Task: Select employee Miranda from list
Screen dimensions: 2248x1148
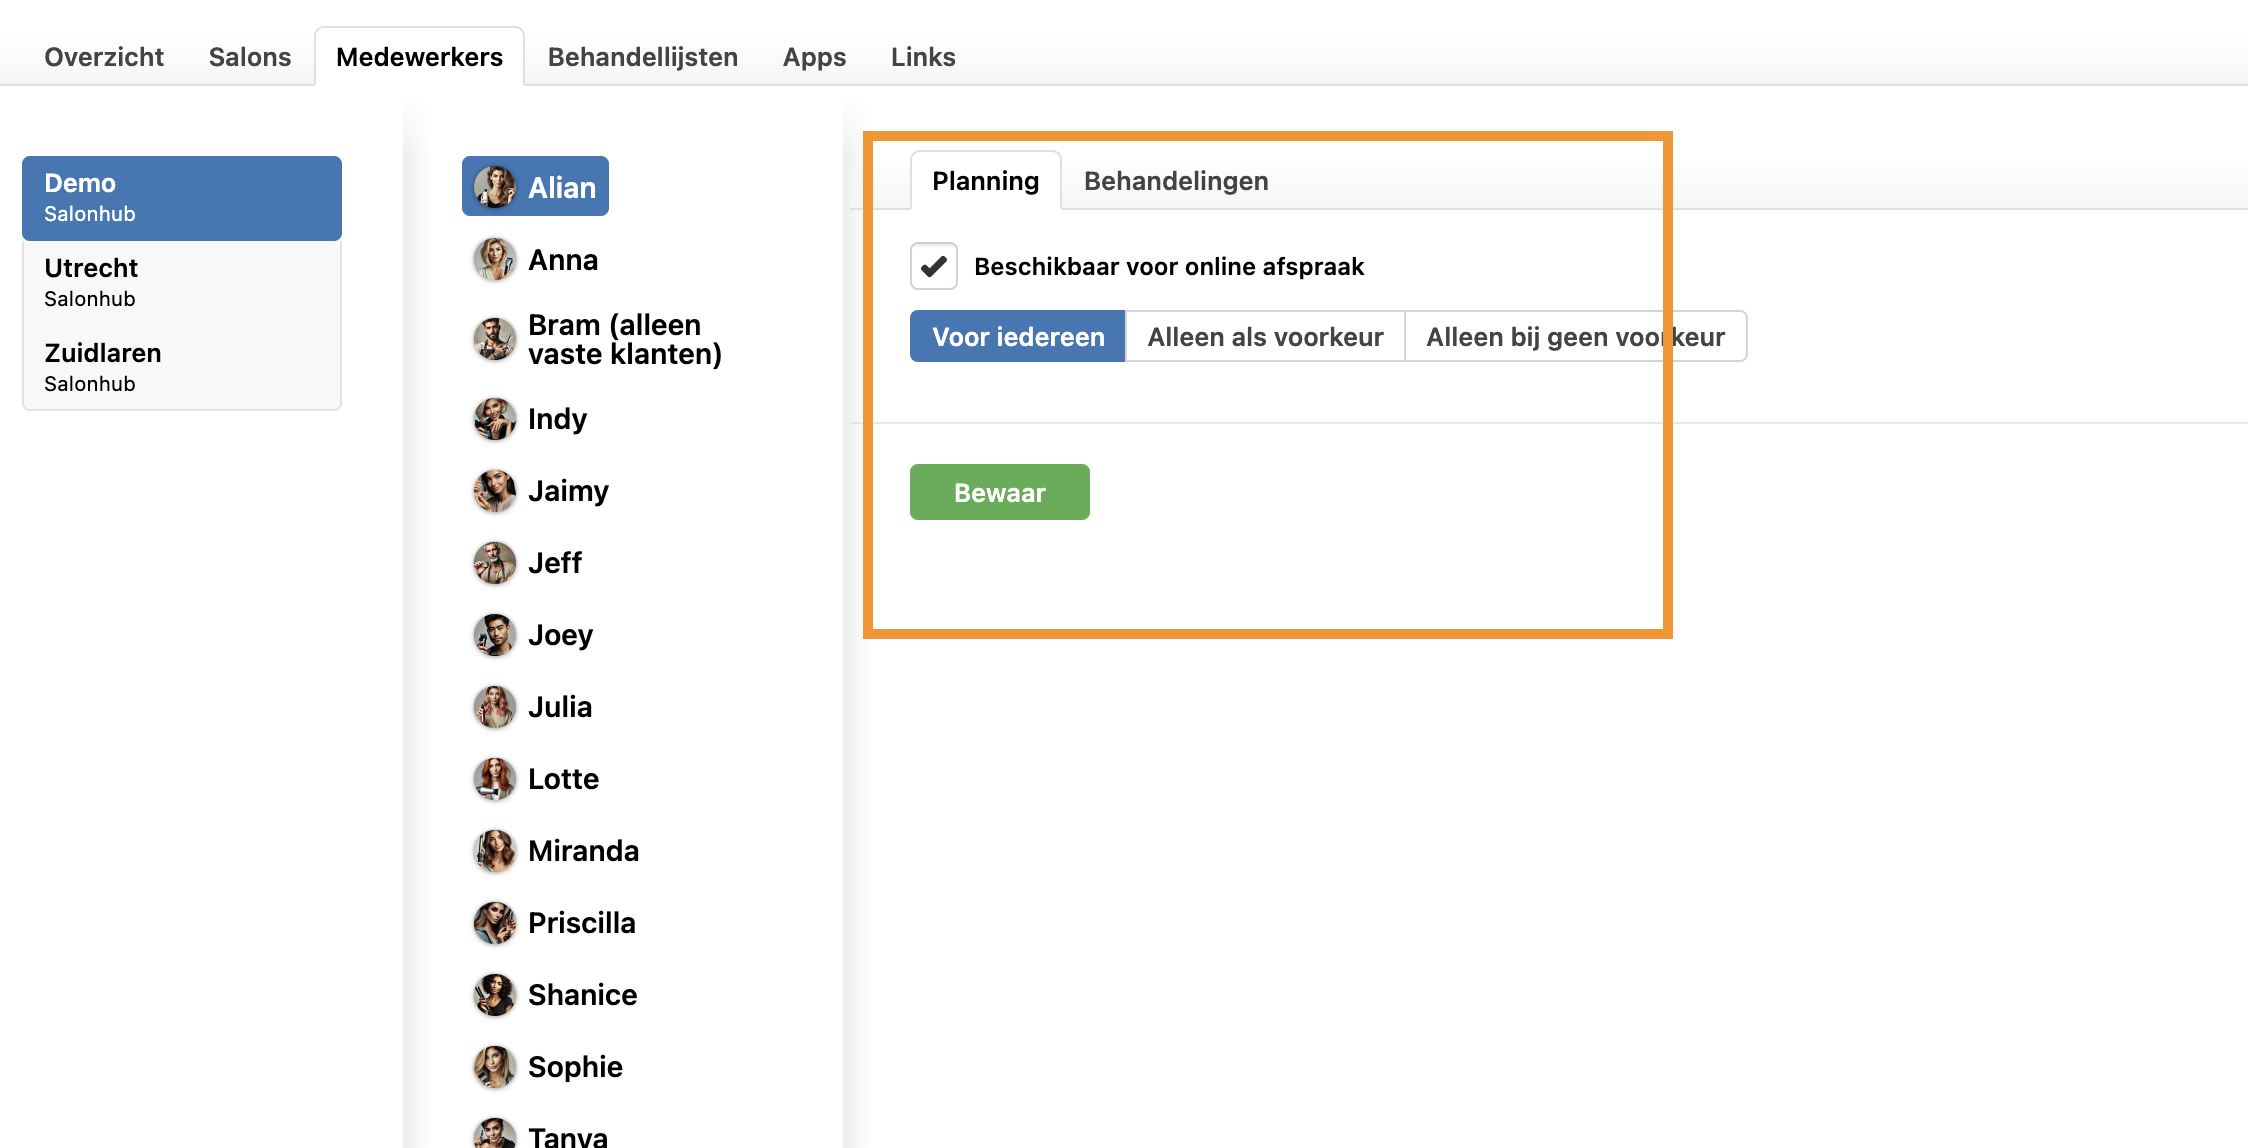Action: 583,851
